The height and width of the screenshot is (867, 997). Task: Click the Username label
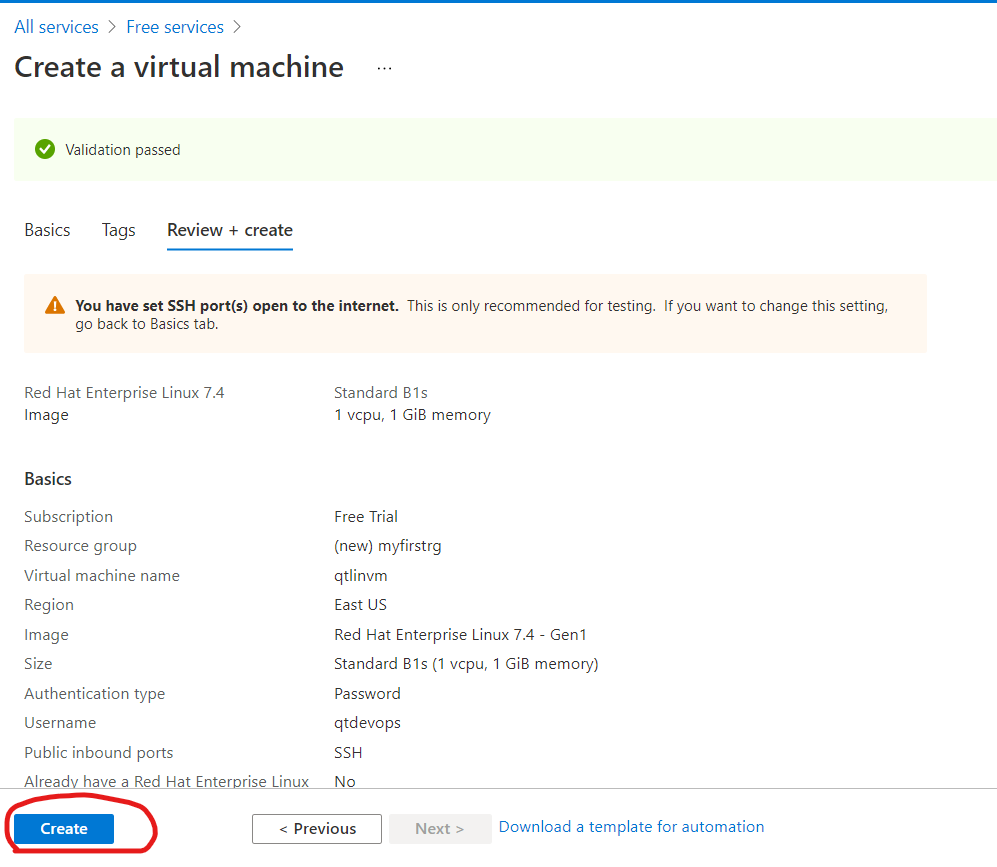60,723
